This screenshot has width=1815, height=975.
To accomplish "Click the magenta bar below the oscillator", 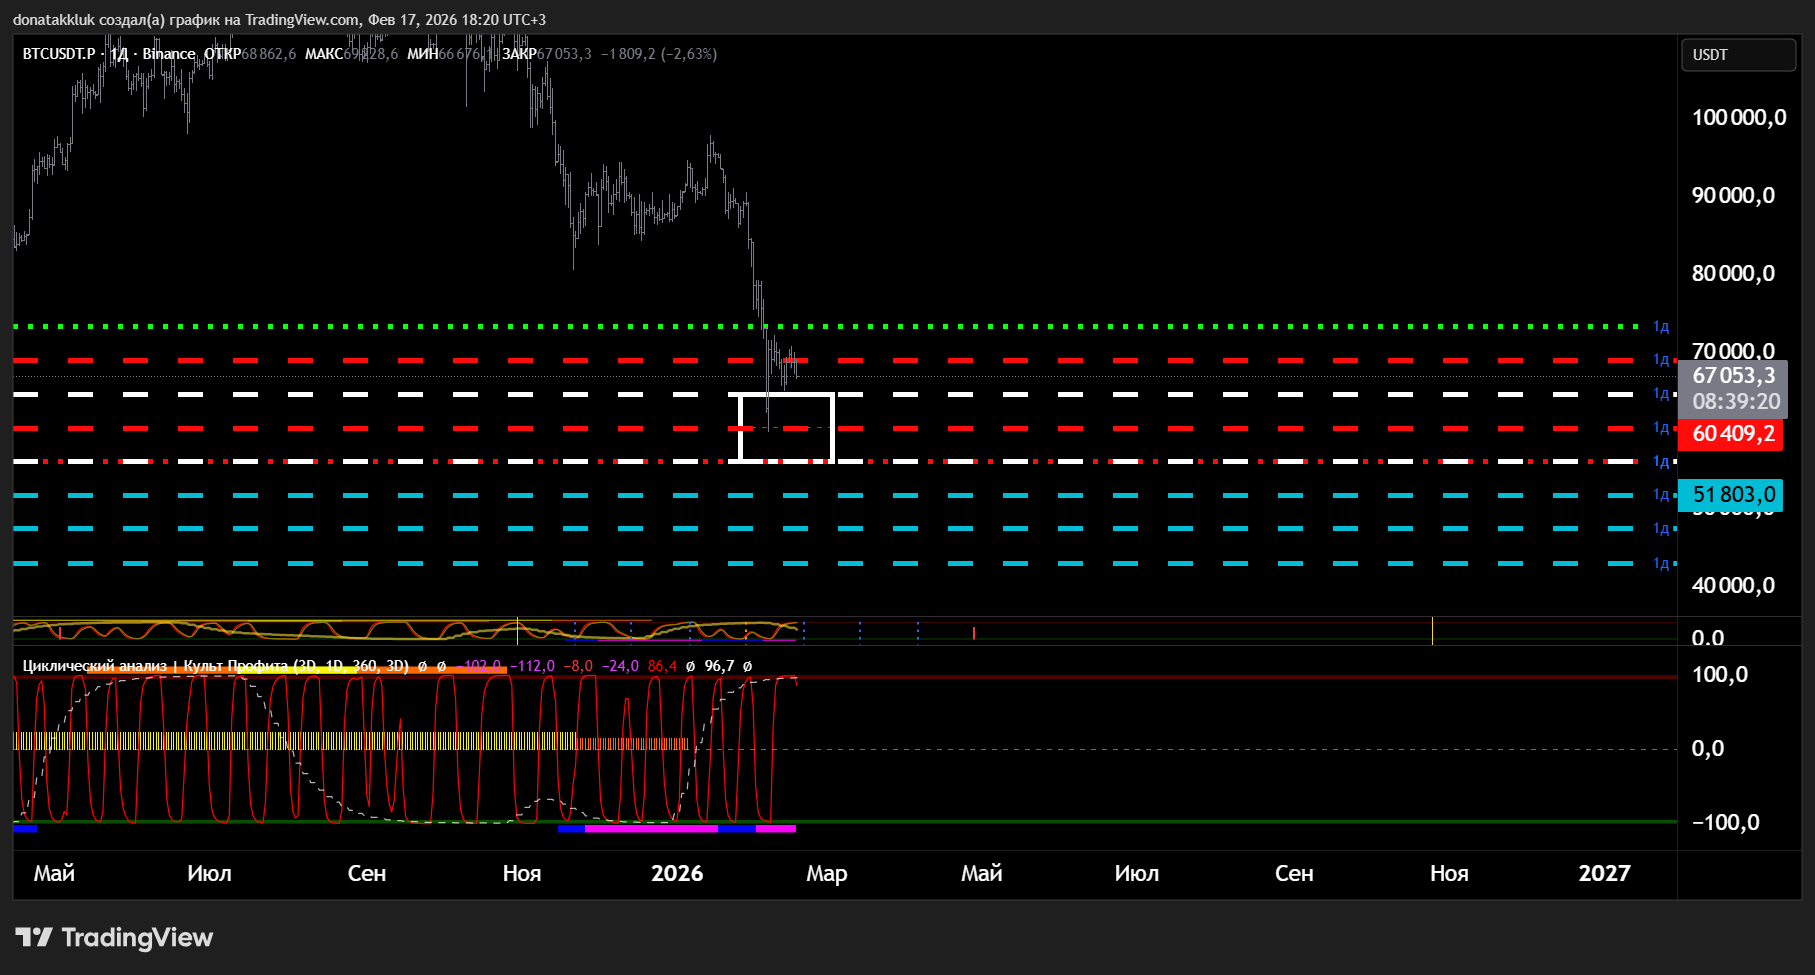I will pyautogui.click(x=650, y=829).
